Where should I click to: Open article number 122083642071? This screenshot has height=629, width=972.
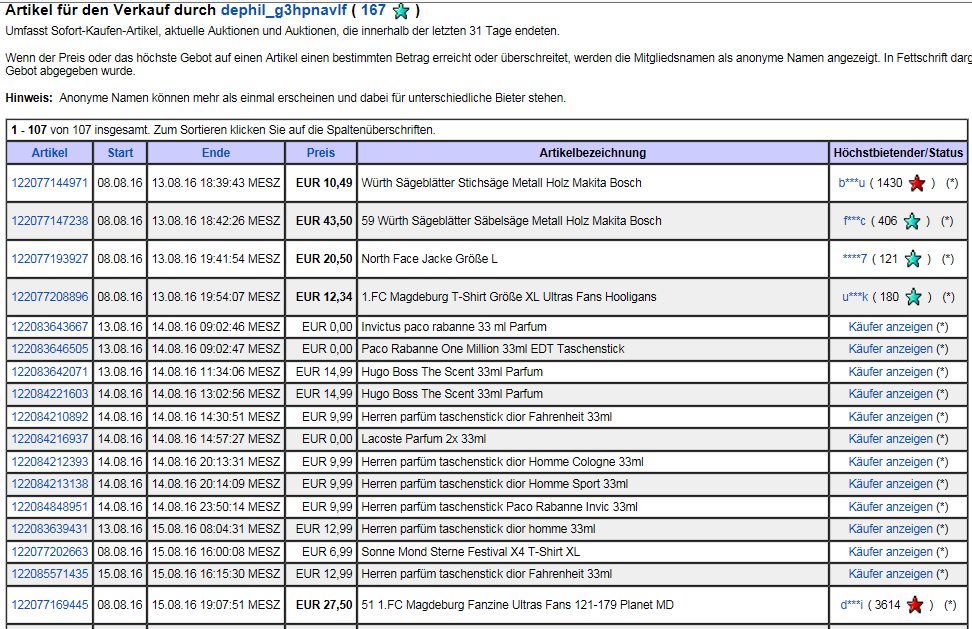coord(50,372)
